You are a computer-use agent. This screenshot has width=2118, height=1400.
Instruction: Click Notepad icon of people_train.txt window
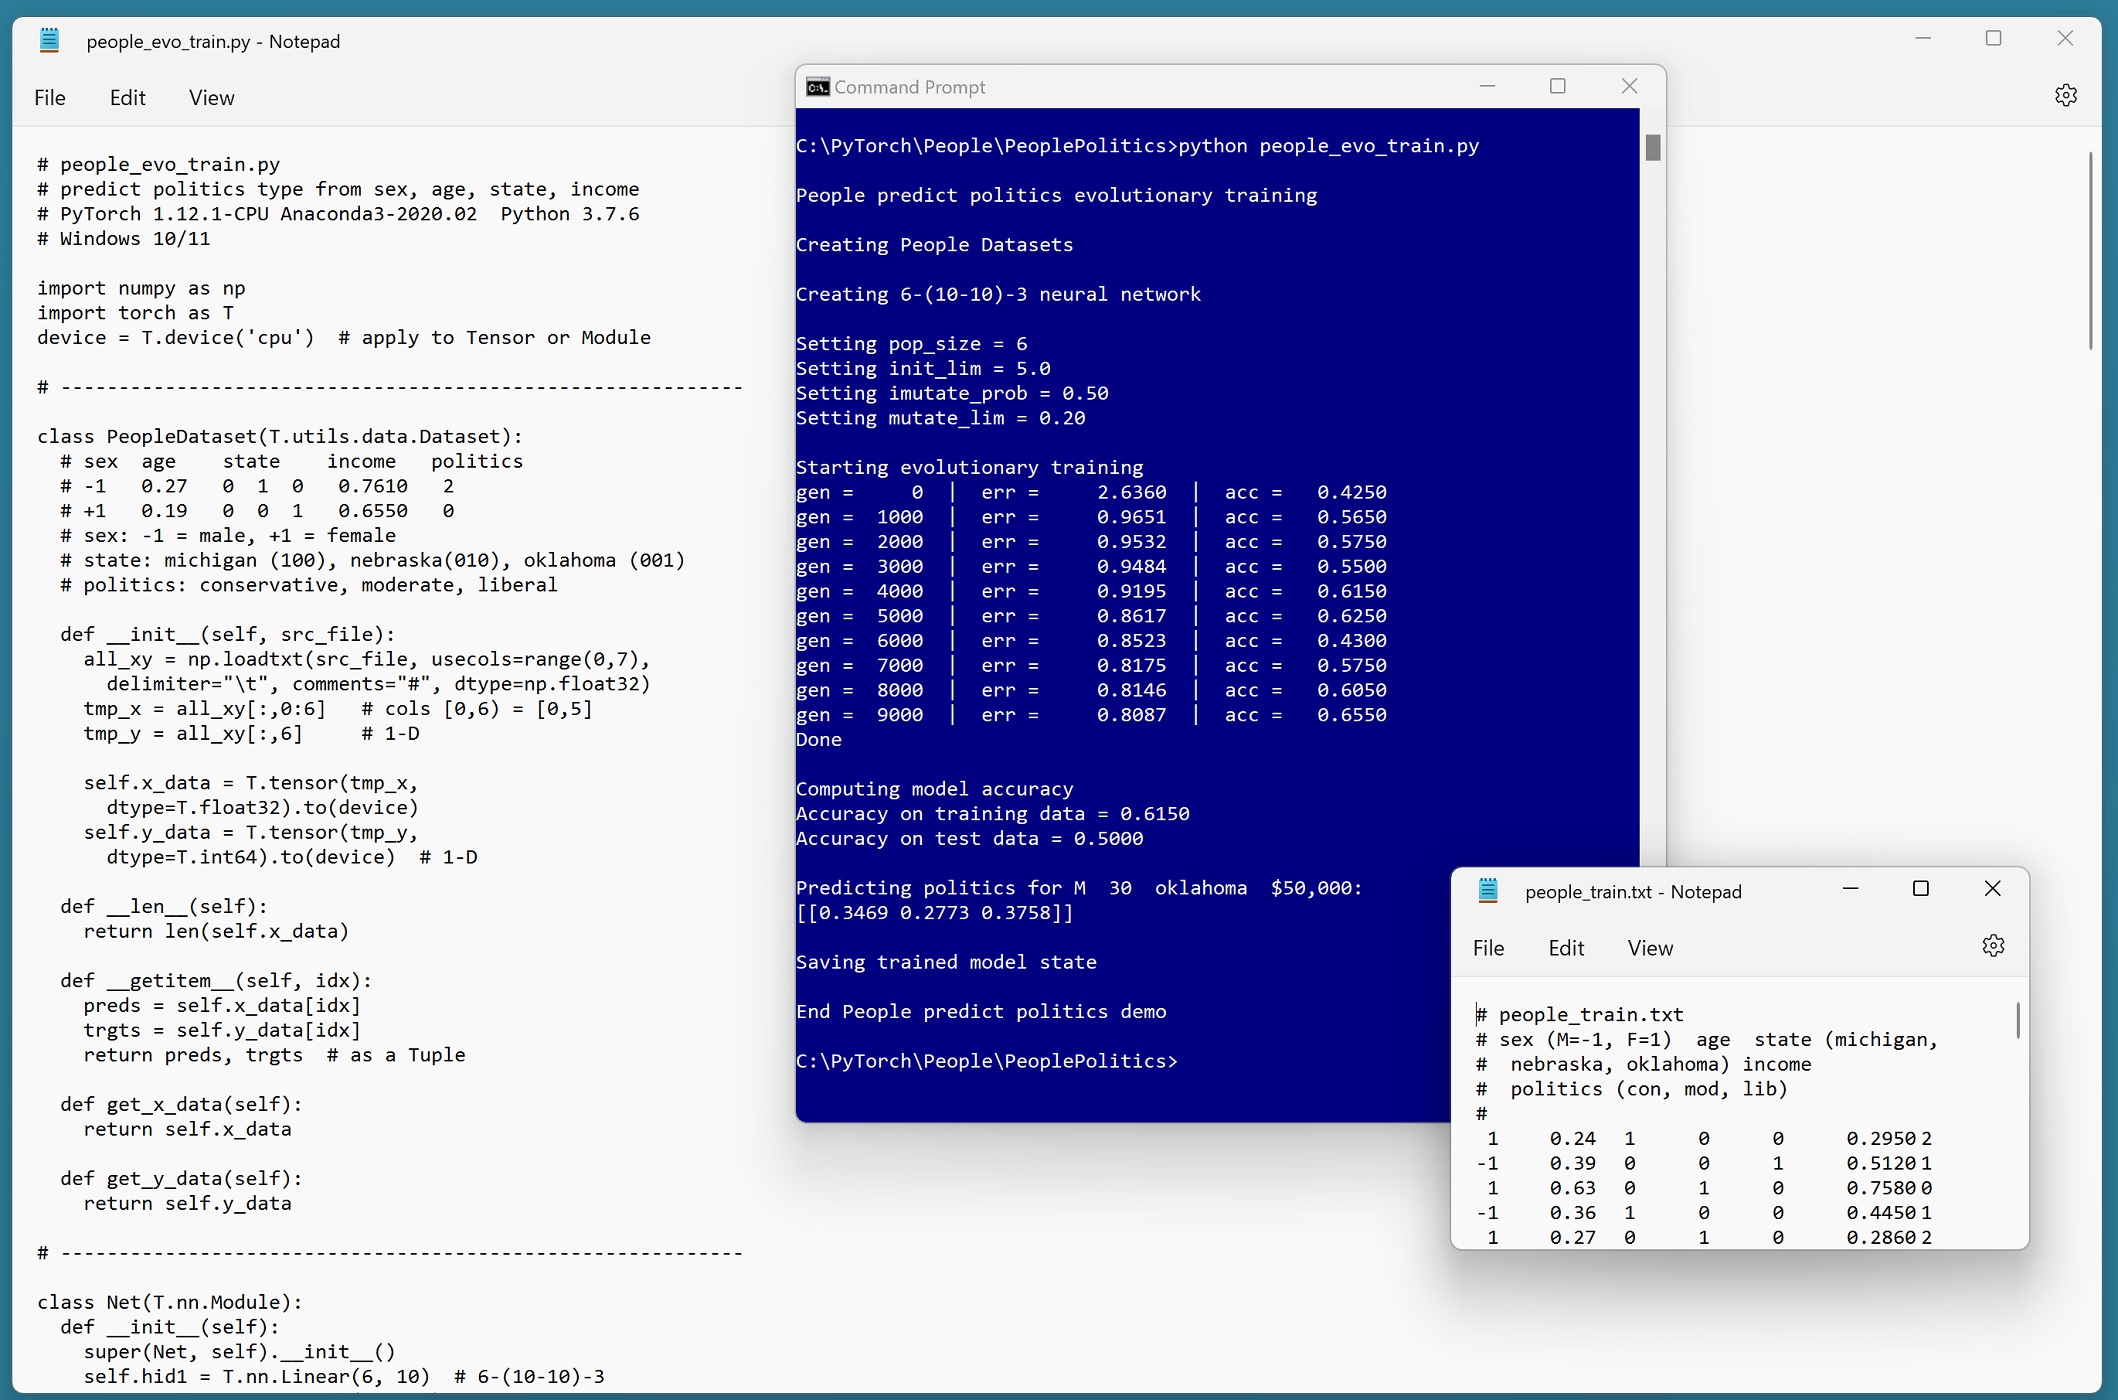(1487, 891)
